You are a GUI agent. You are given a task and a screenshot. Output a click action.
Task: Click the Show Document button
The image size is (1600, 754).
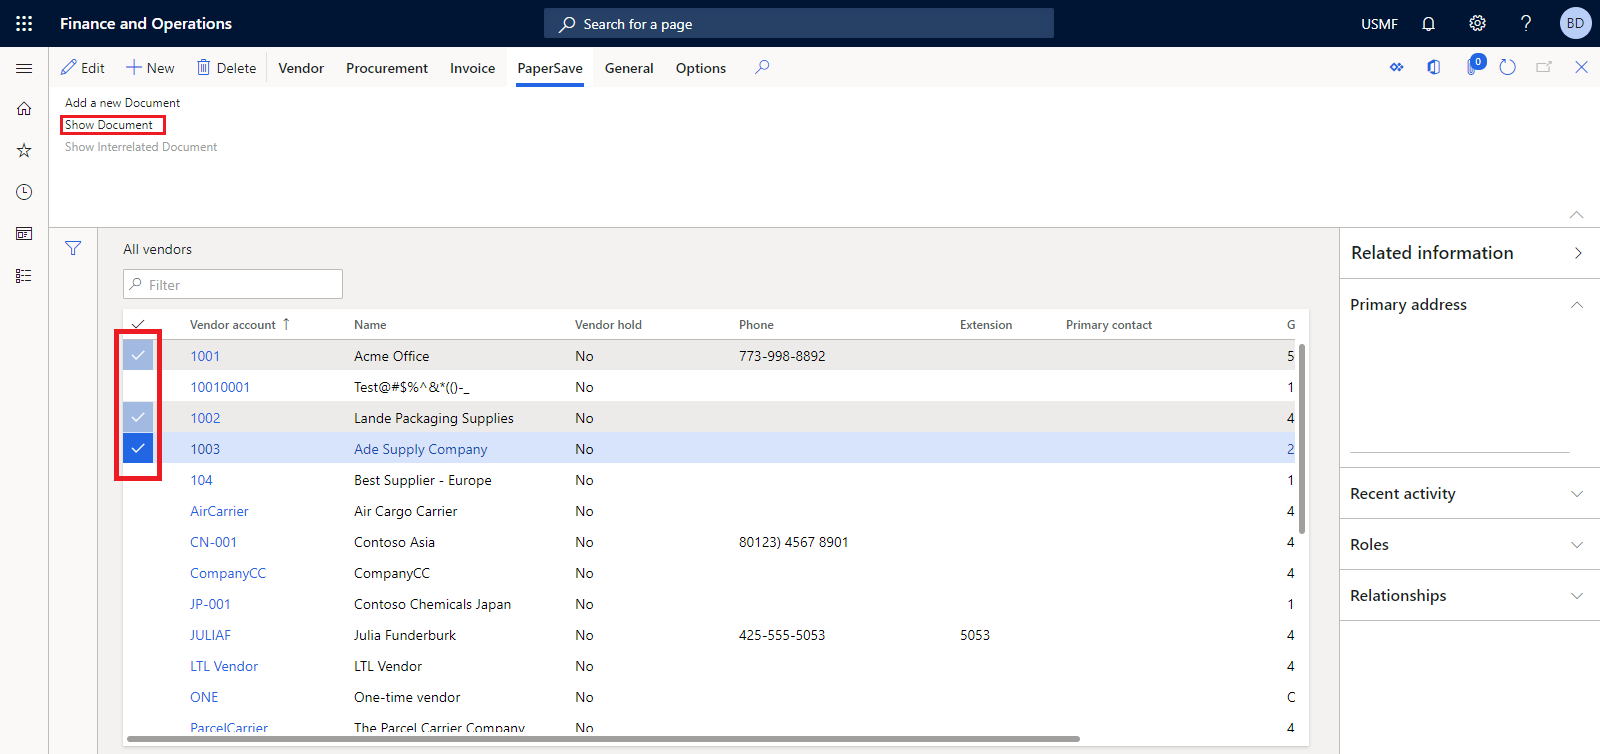click(109, 125)
